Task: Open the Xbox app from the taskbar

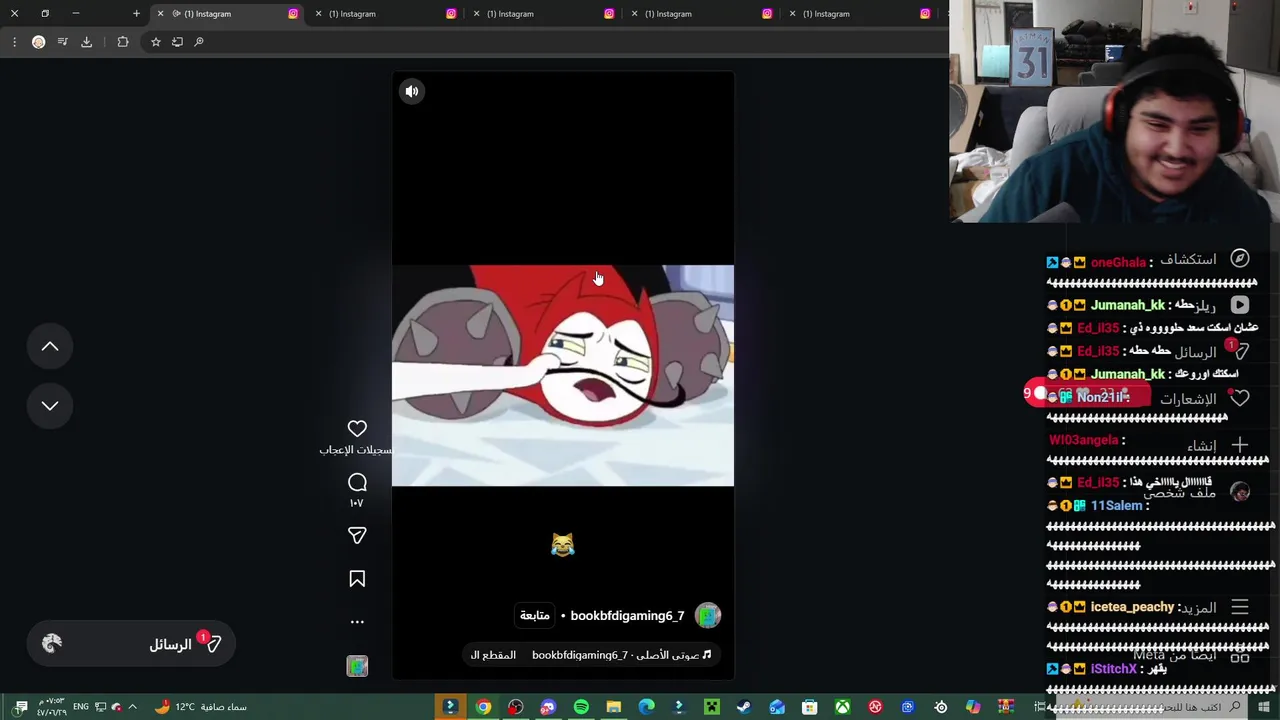Action: (x=843, y=707)
